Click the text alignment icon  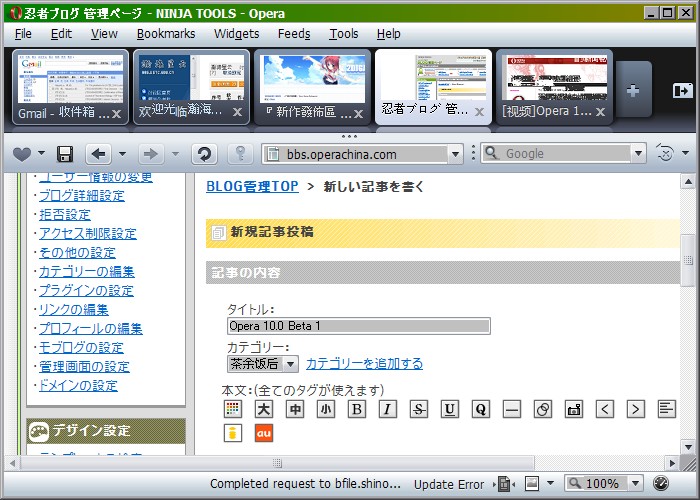(667, 408)
